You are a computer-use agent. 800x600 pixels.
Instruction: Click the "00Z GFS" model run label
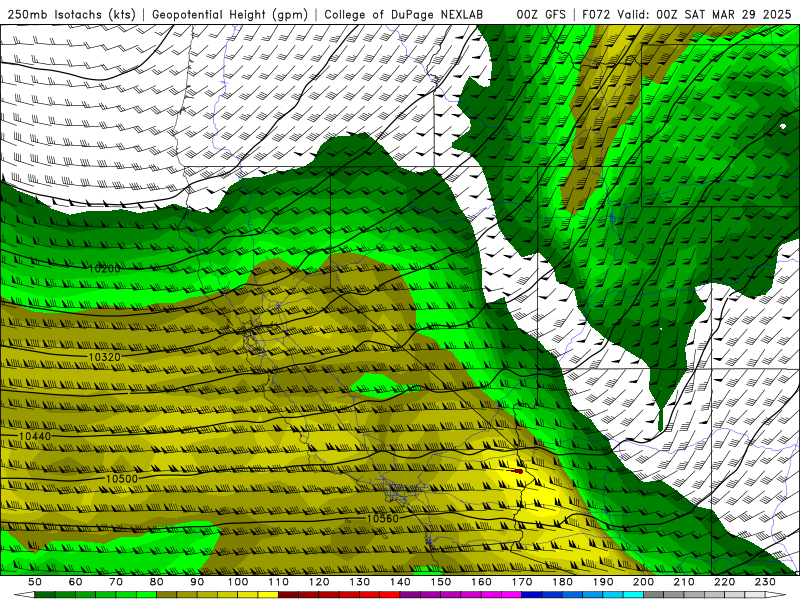point(541,15)
